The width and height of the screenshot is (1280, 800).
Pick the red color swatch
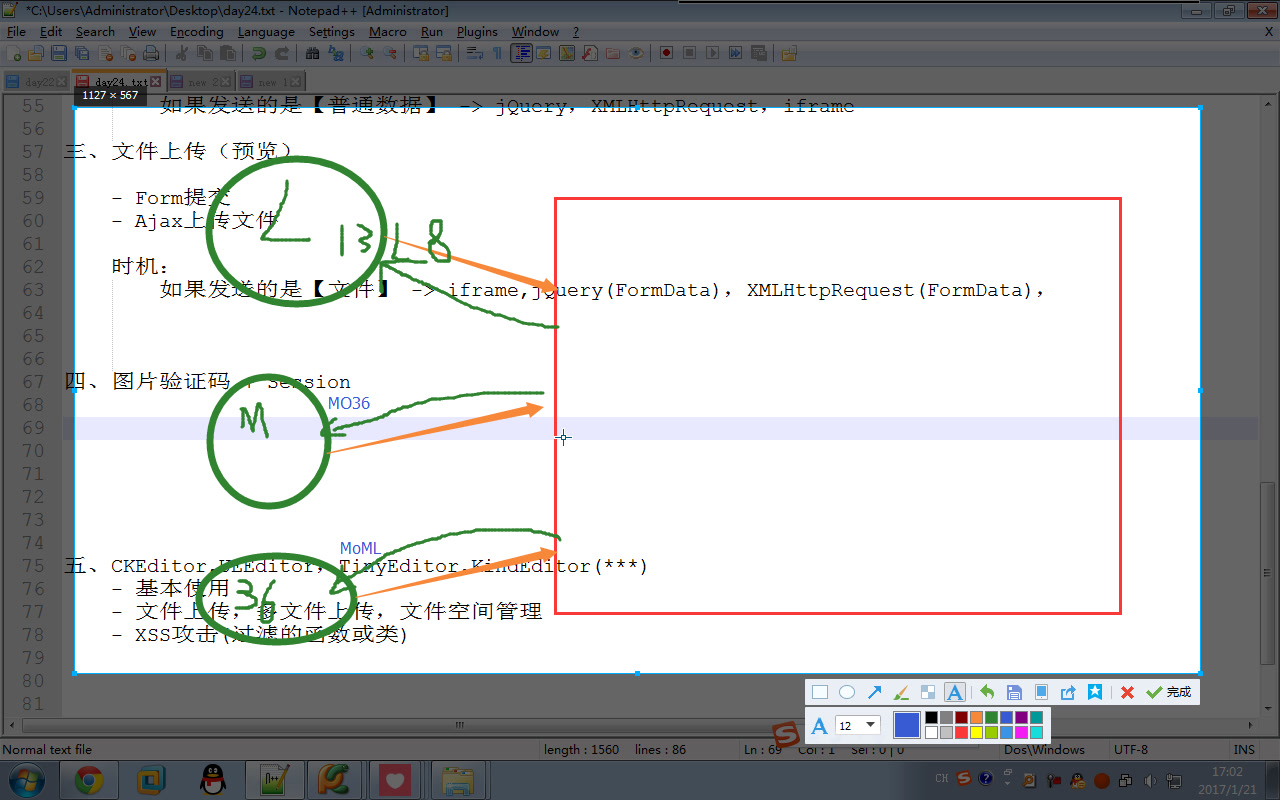pyautogui.click(x=962, y=732)
